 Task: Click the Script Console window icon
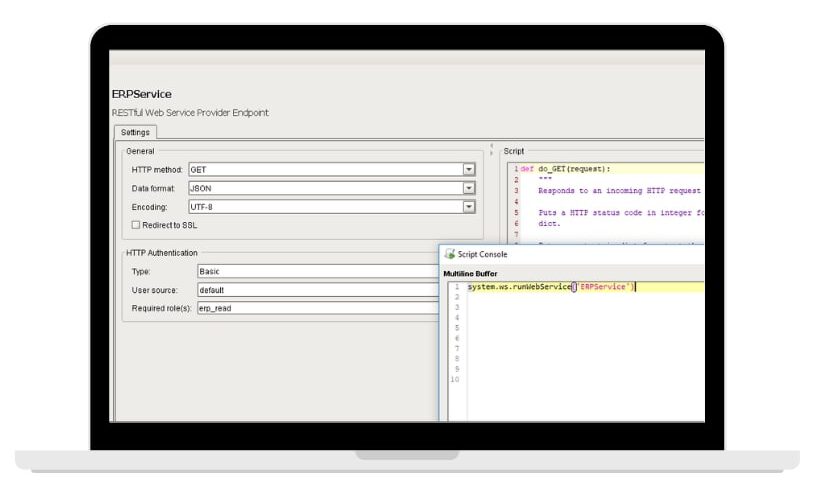coord(449,255)
